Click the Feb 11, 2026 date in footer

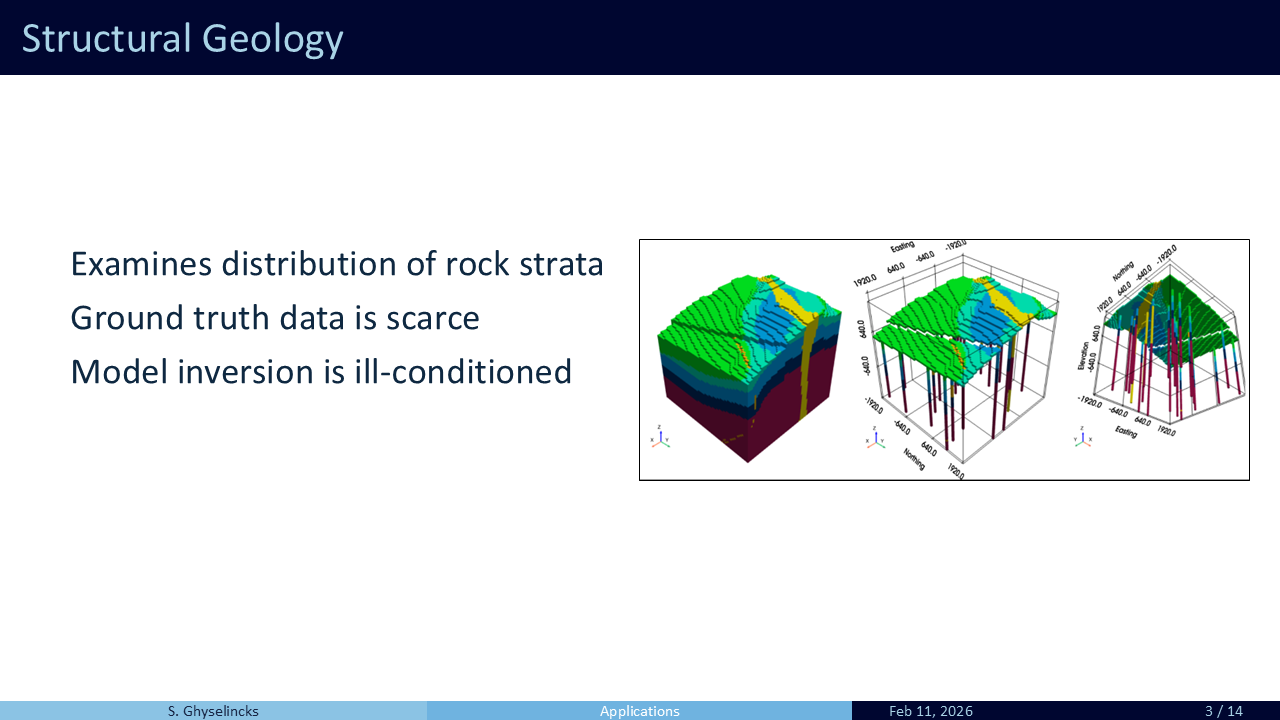(930, 711)
